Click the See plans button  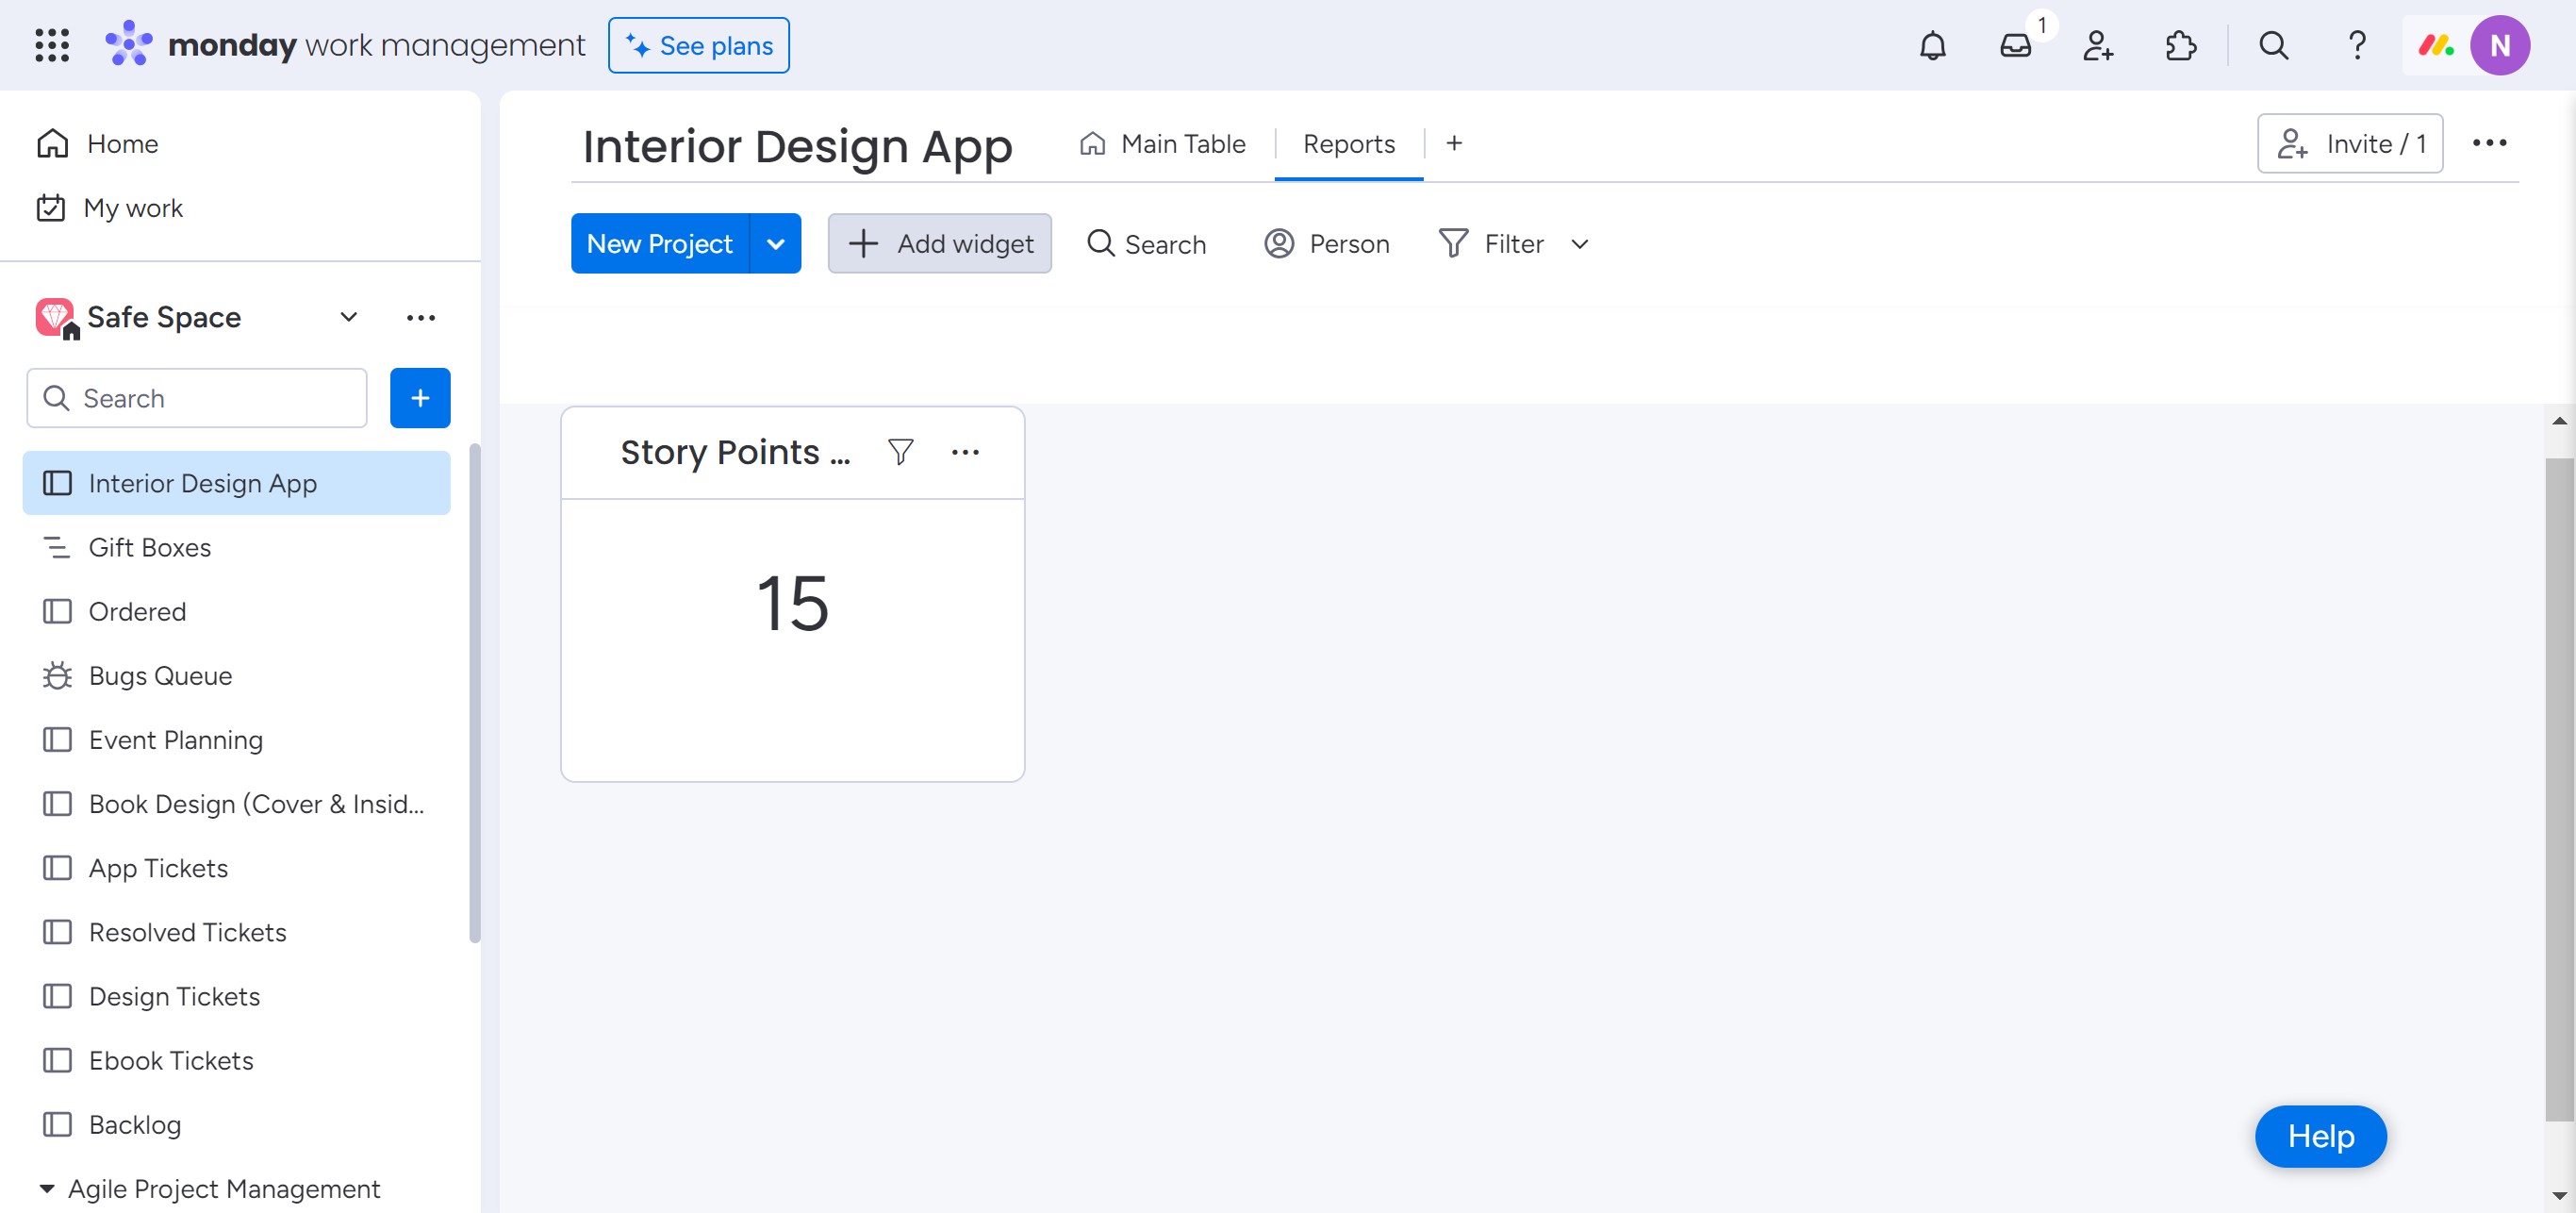698,46
